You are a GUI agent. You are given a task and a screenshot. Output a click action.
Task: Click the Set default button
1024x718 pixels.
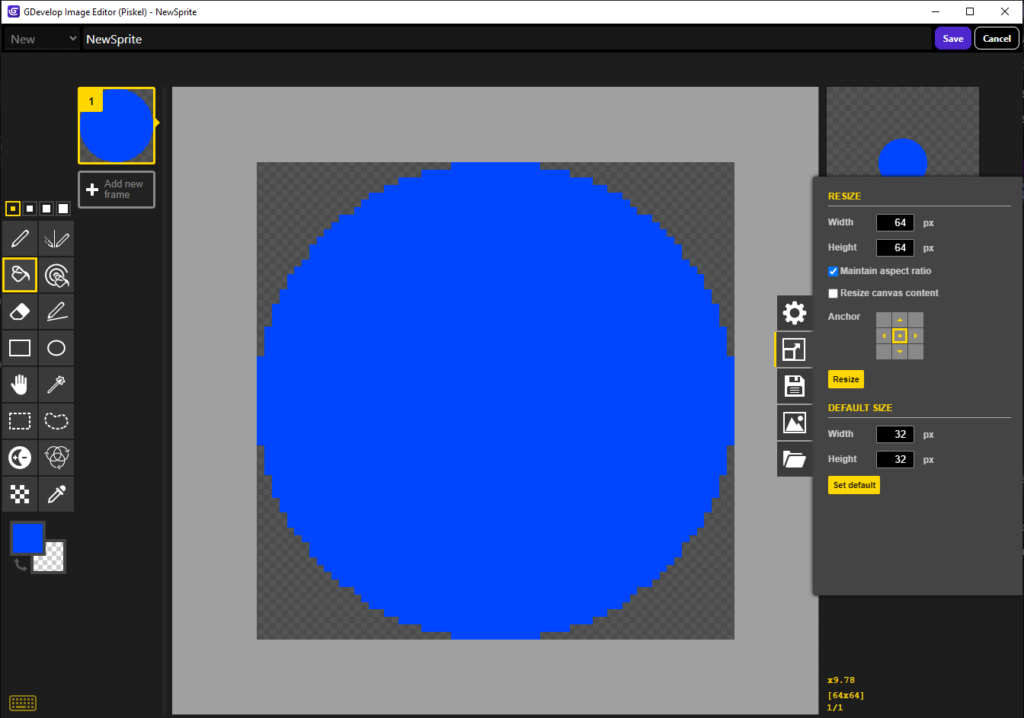[x=853, y=485]
